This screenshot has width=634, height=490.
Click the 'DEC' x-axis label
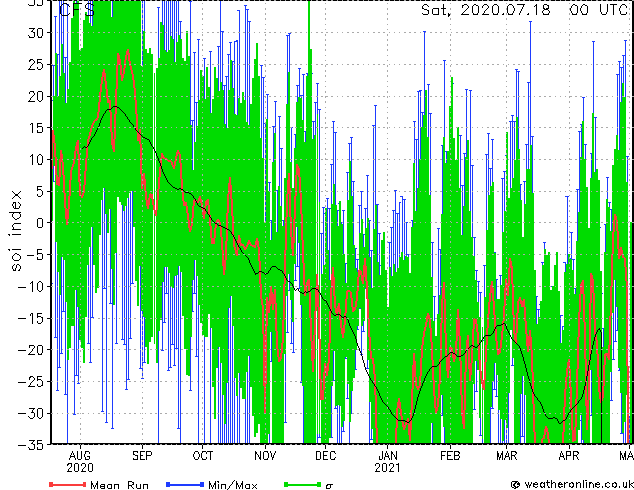point(325,456)
